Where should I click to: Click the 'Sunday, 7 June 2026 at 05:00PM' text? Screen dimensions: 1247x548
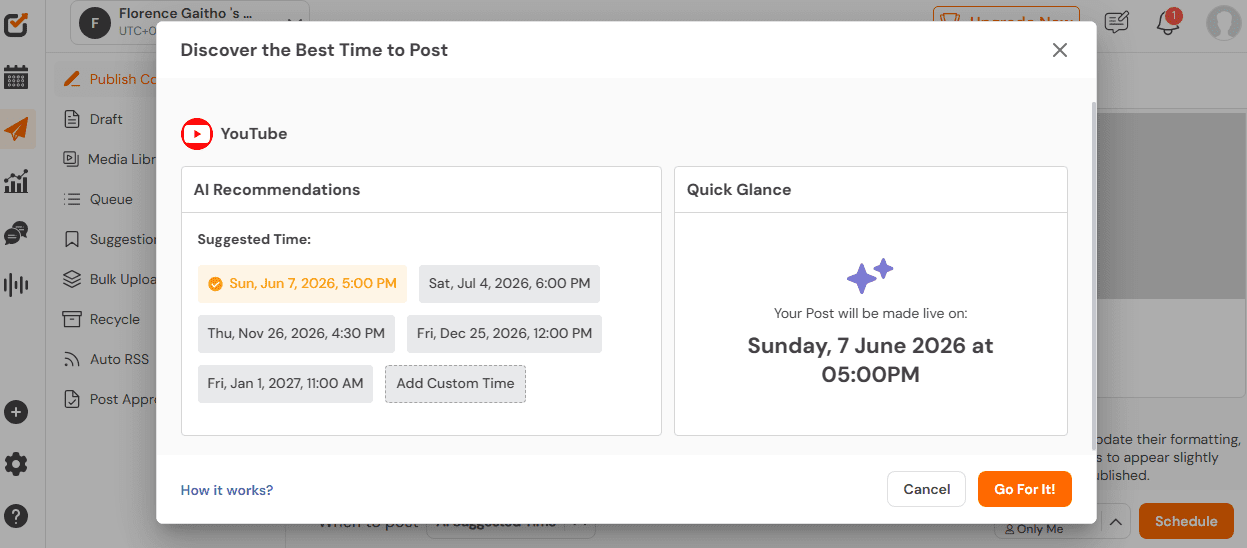coord(870,360)
